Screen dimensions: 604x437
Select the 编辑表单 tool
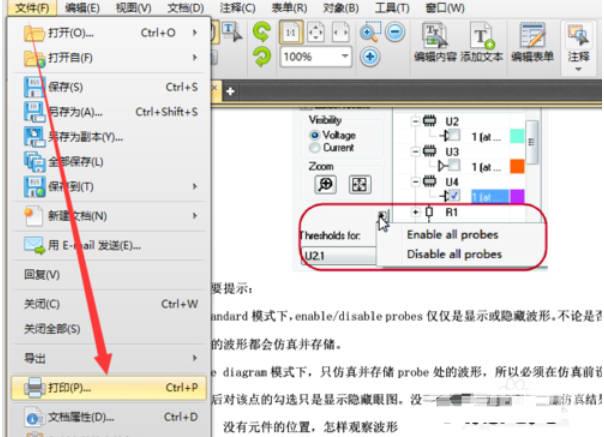coord(532,42)
